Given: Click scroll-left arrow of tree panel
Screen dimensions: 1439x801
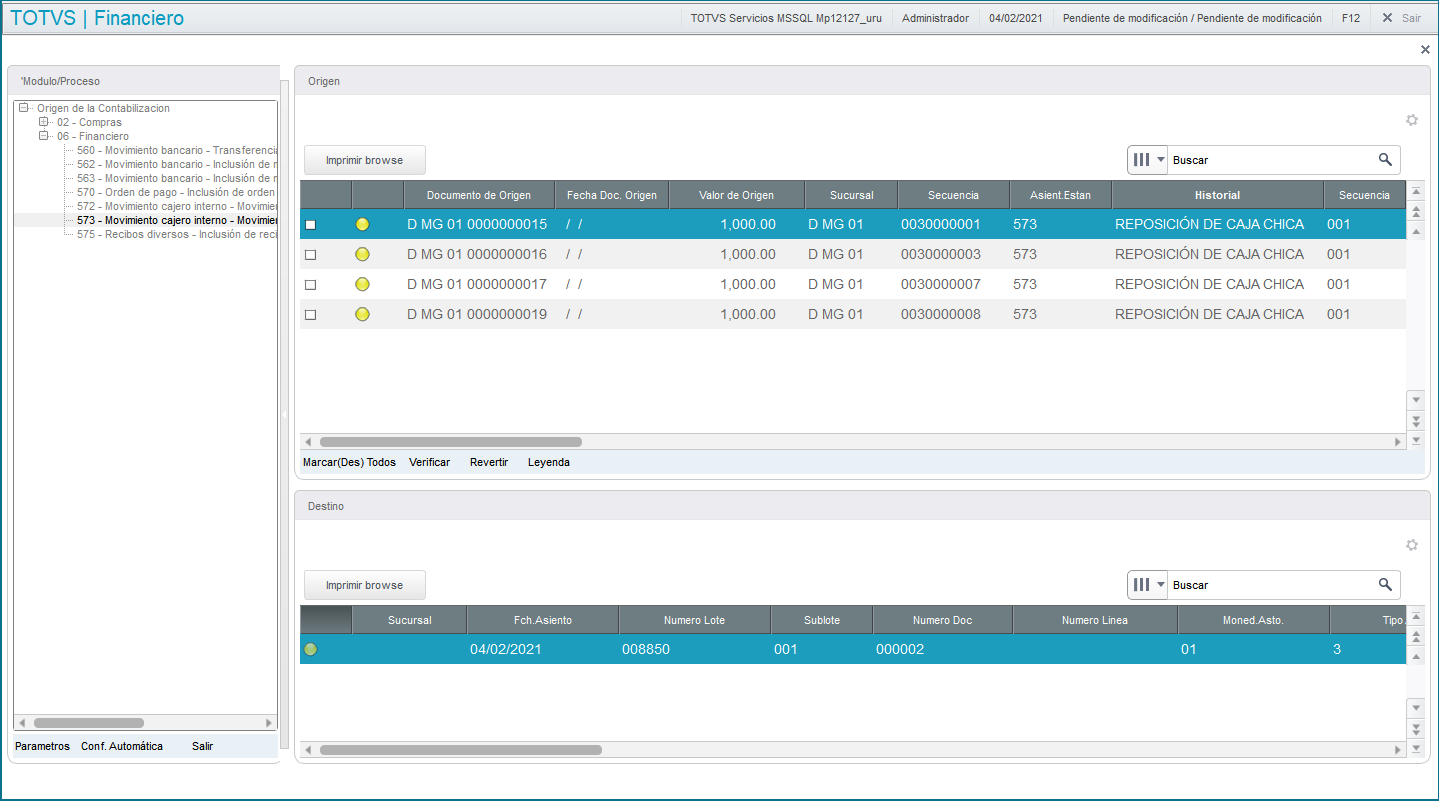Looking at the screenshot, I should (x=21, y=722).
